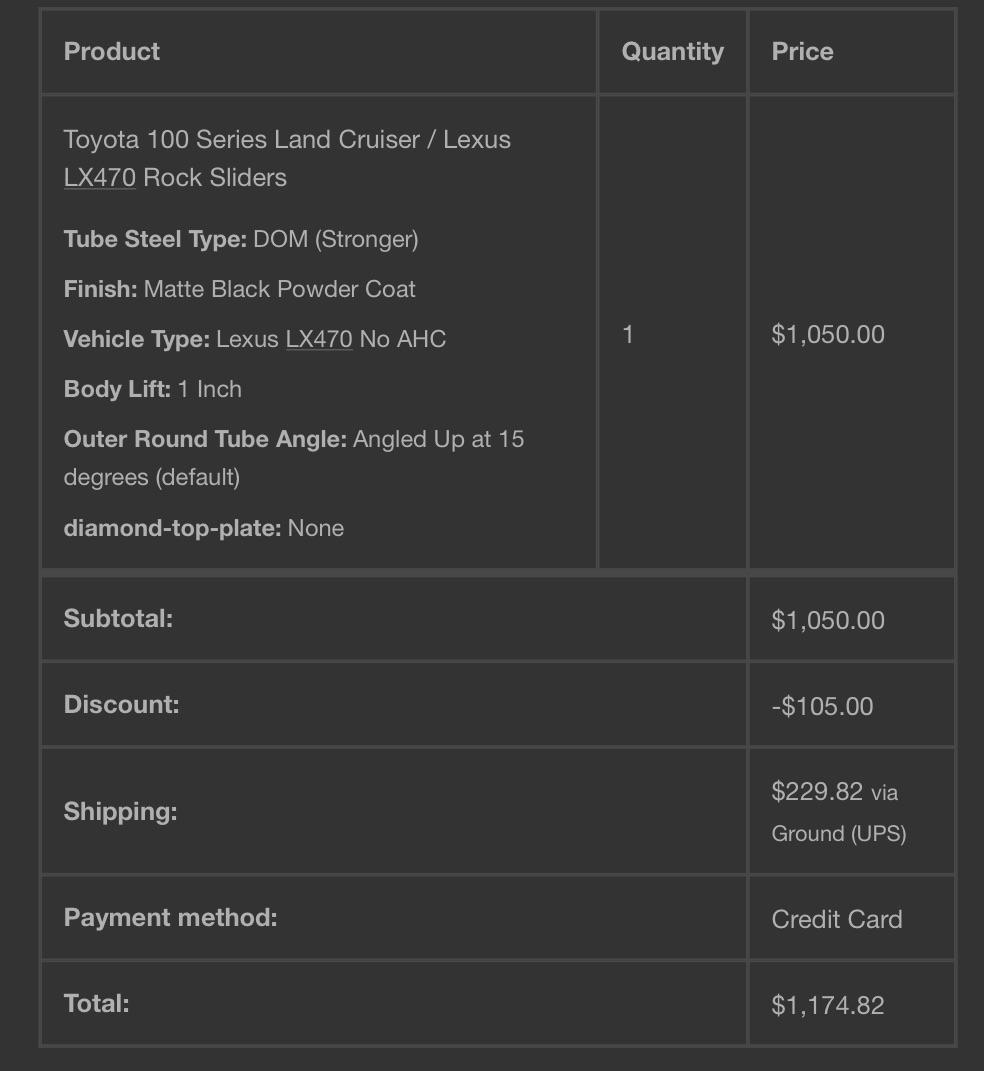Select the Price column header
Image resolution: width=984 pixels, height=1071 pixels.
click(802, 52)
